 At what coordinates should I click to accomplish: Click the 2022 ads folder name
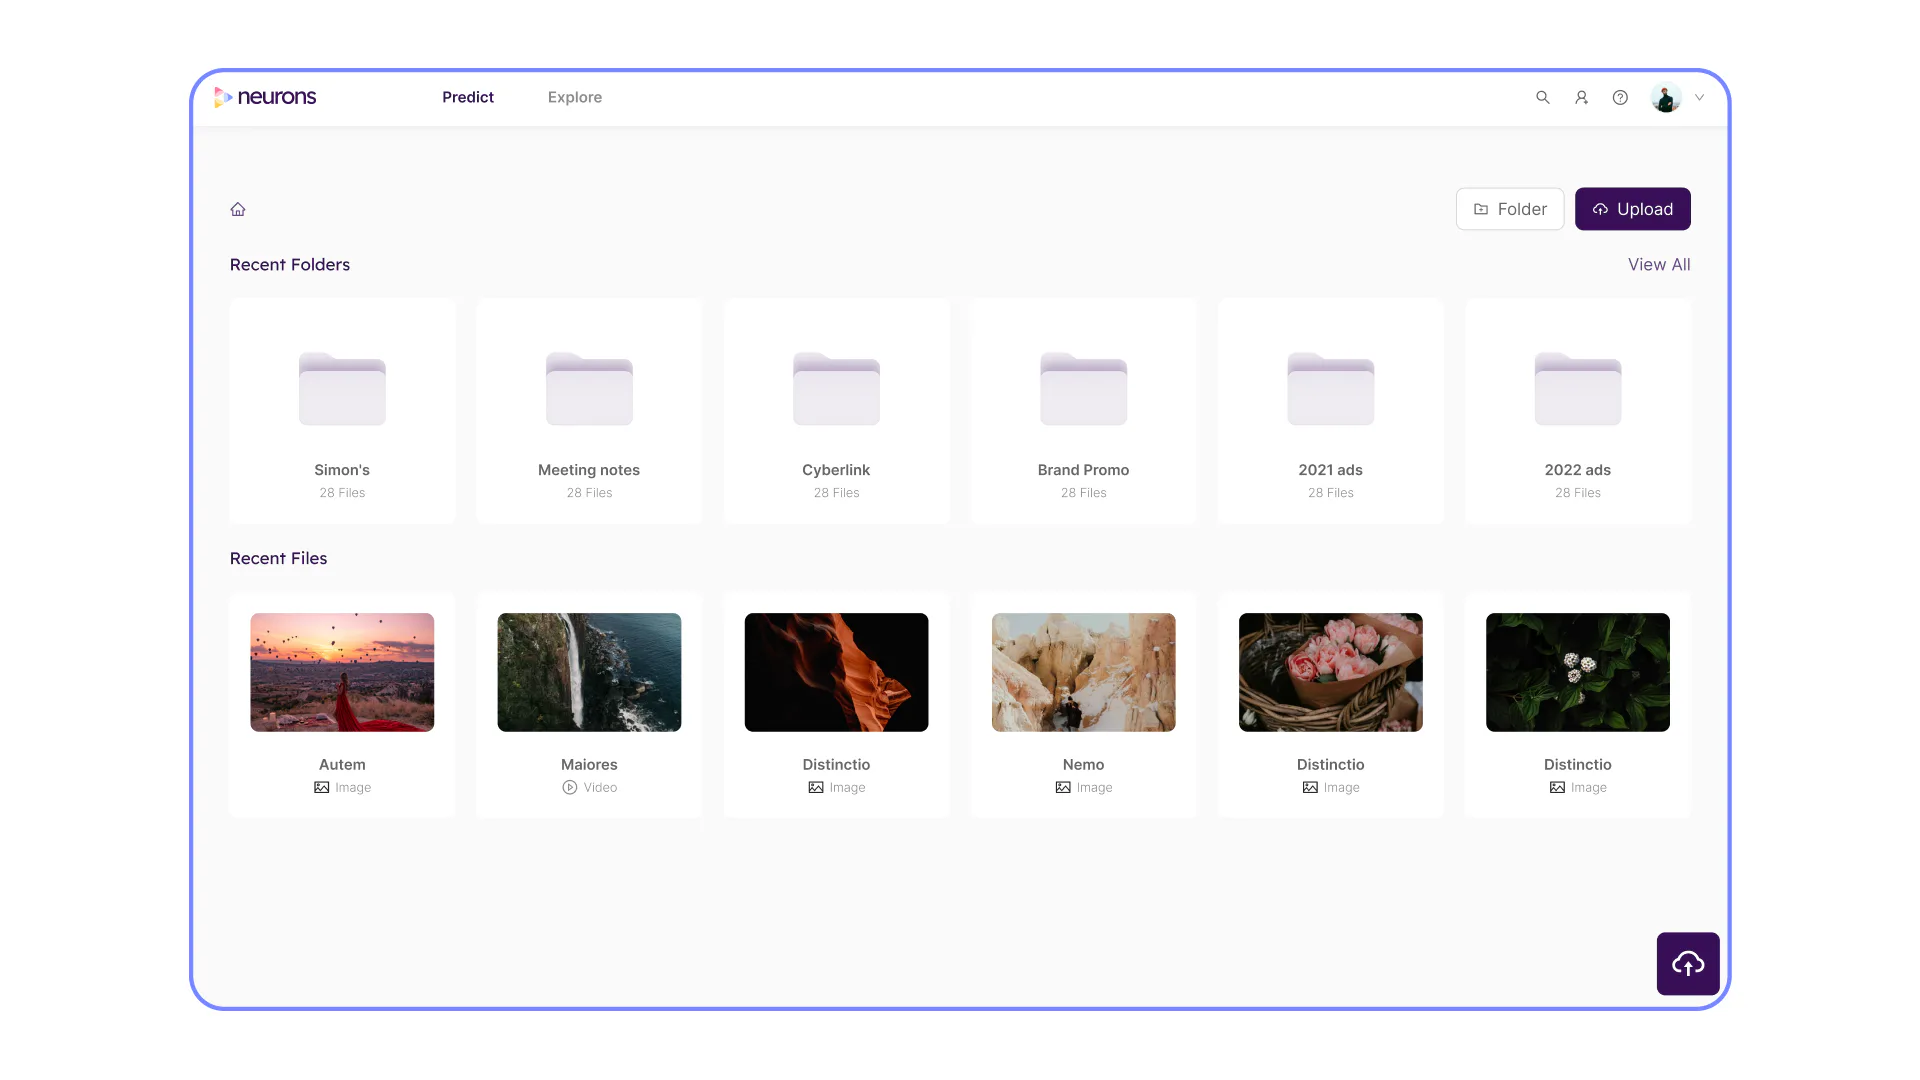(x=1578, y=470)
